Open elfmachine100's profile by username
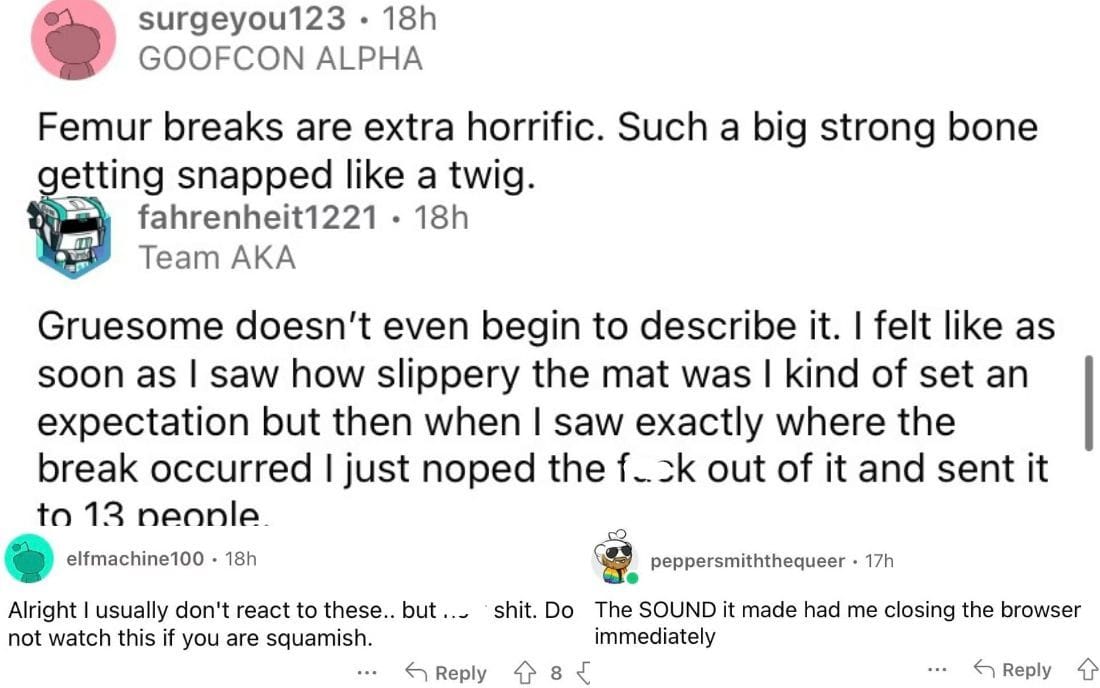 pyautogui.click(x=134, y=559)
